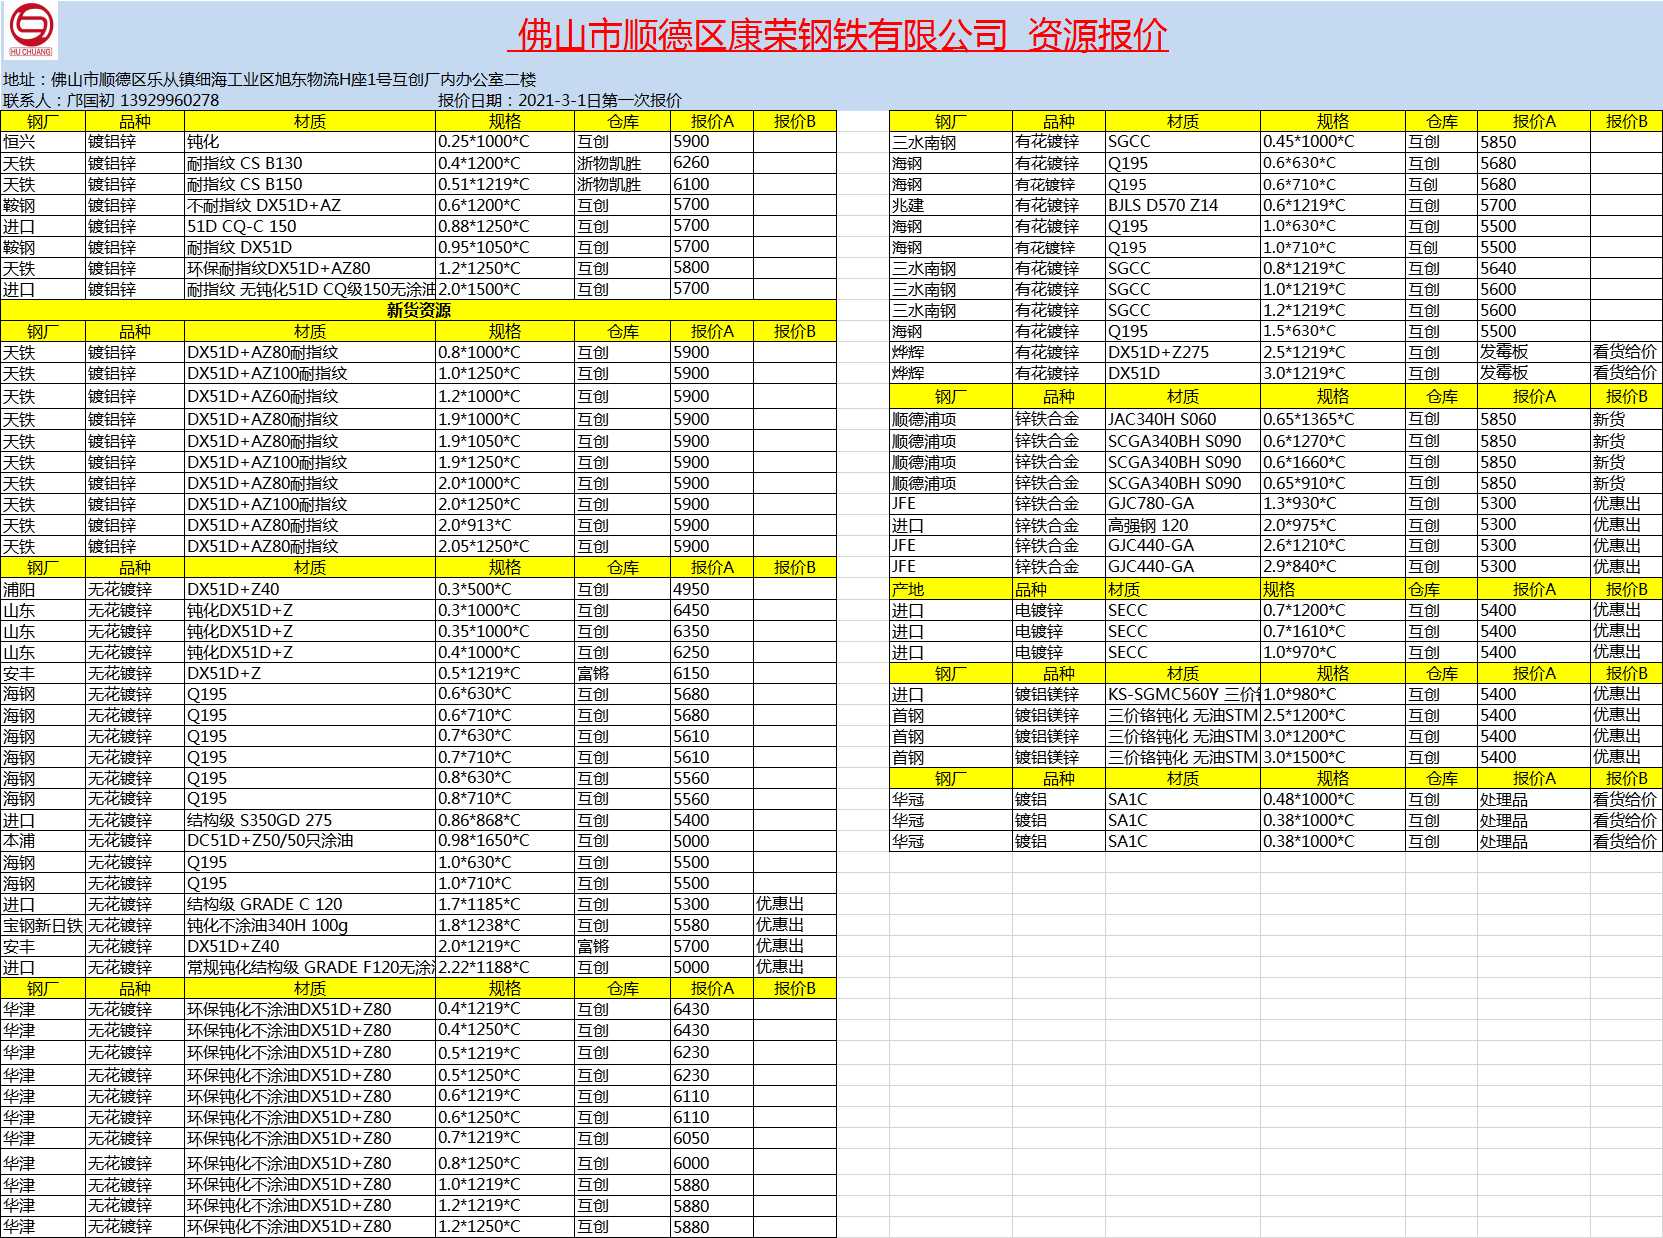Image resolution: width=1663 pixels, height=1238 pixels.
Task: Click the 0.8*1250*C spec cell
Action: pyautogui.click(x=505, y=1163)
